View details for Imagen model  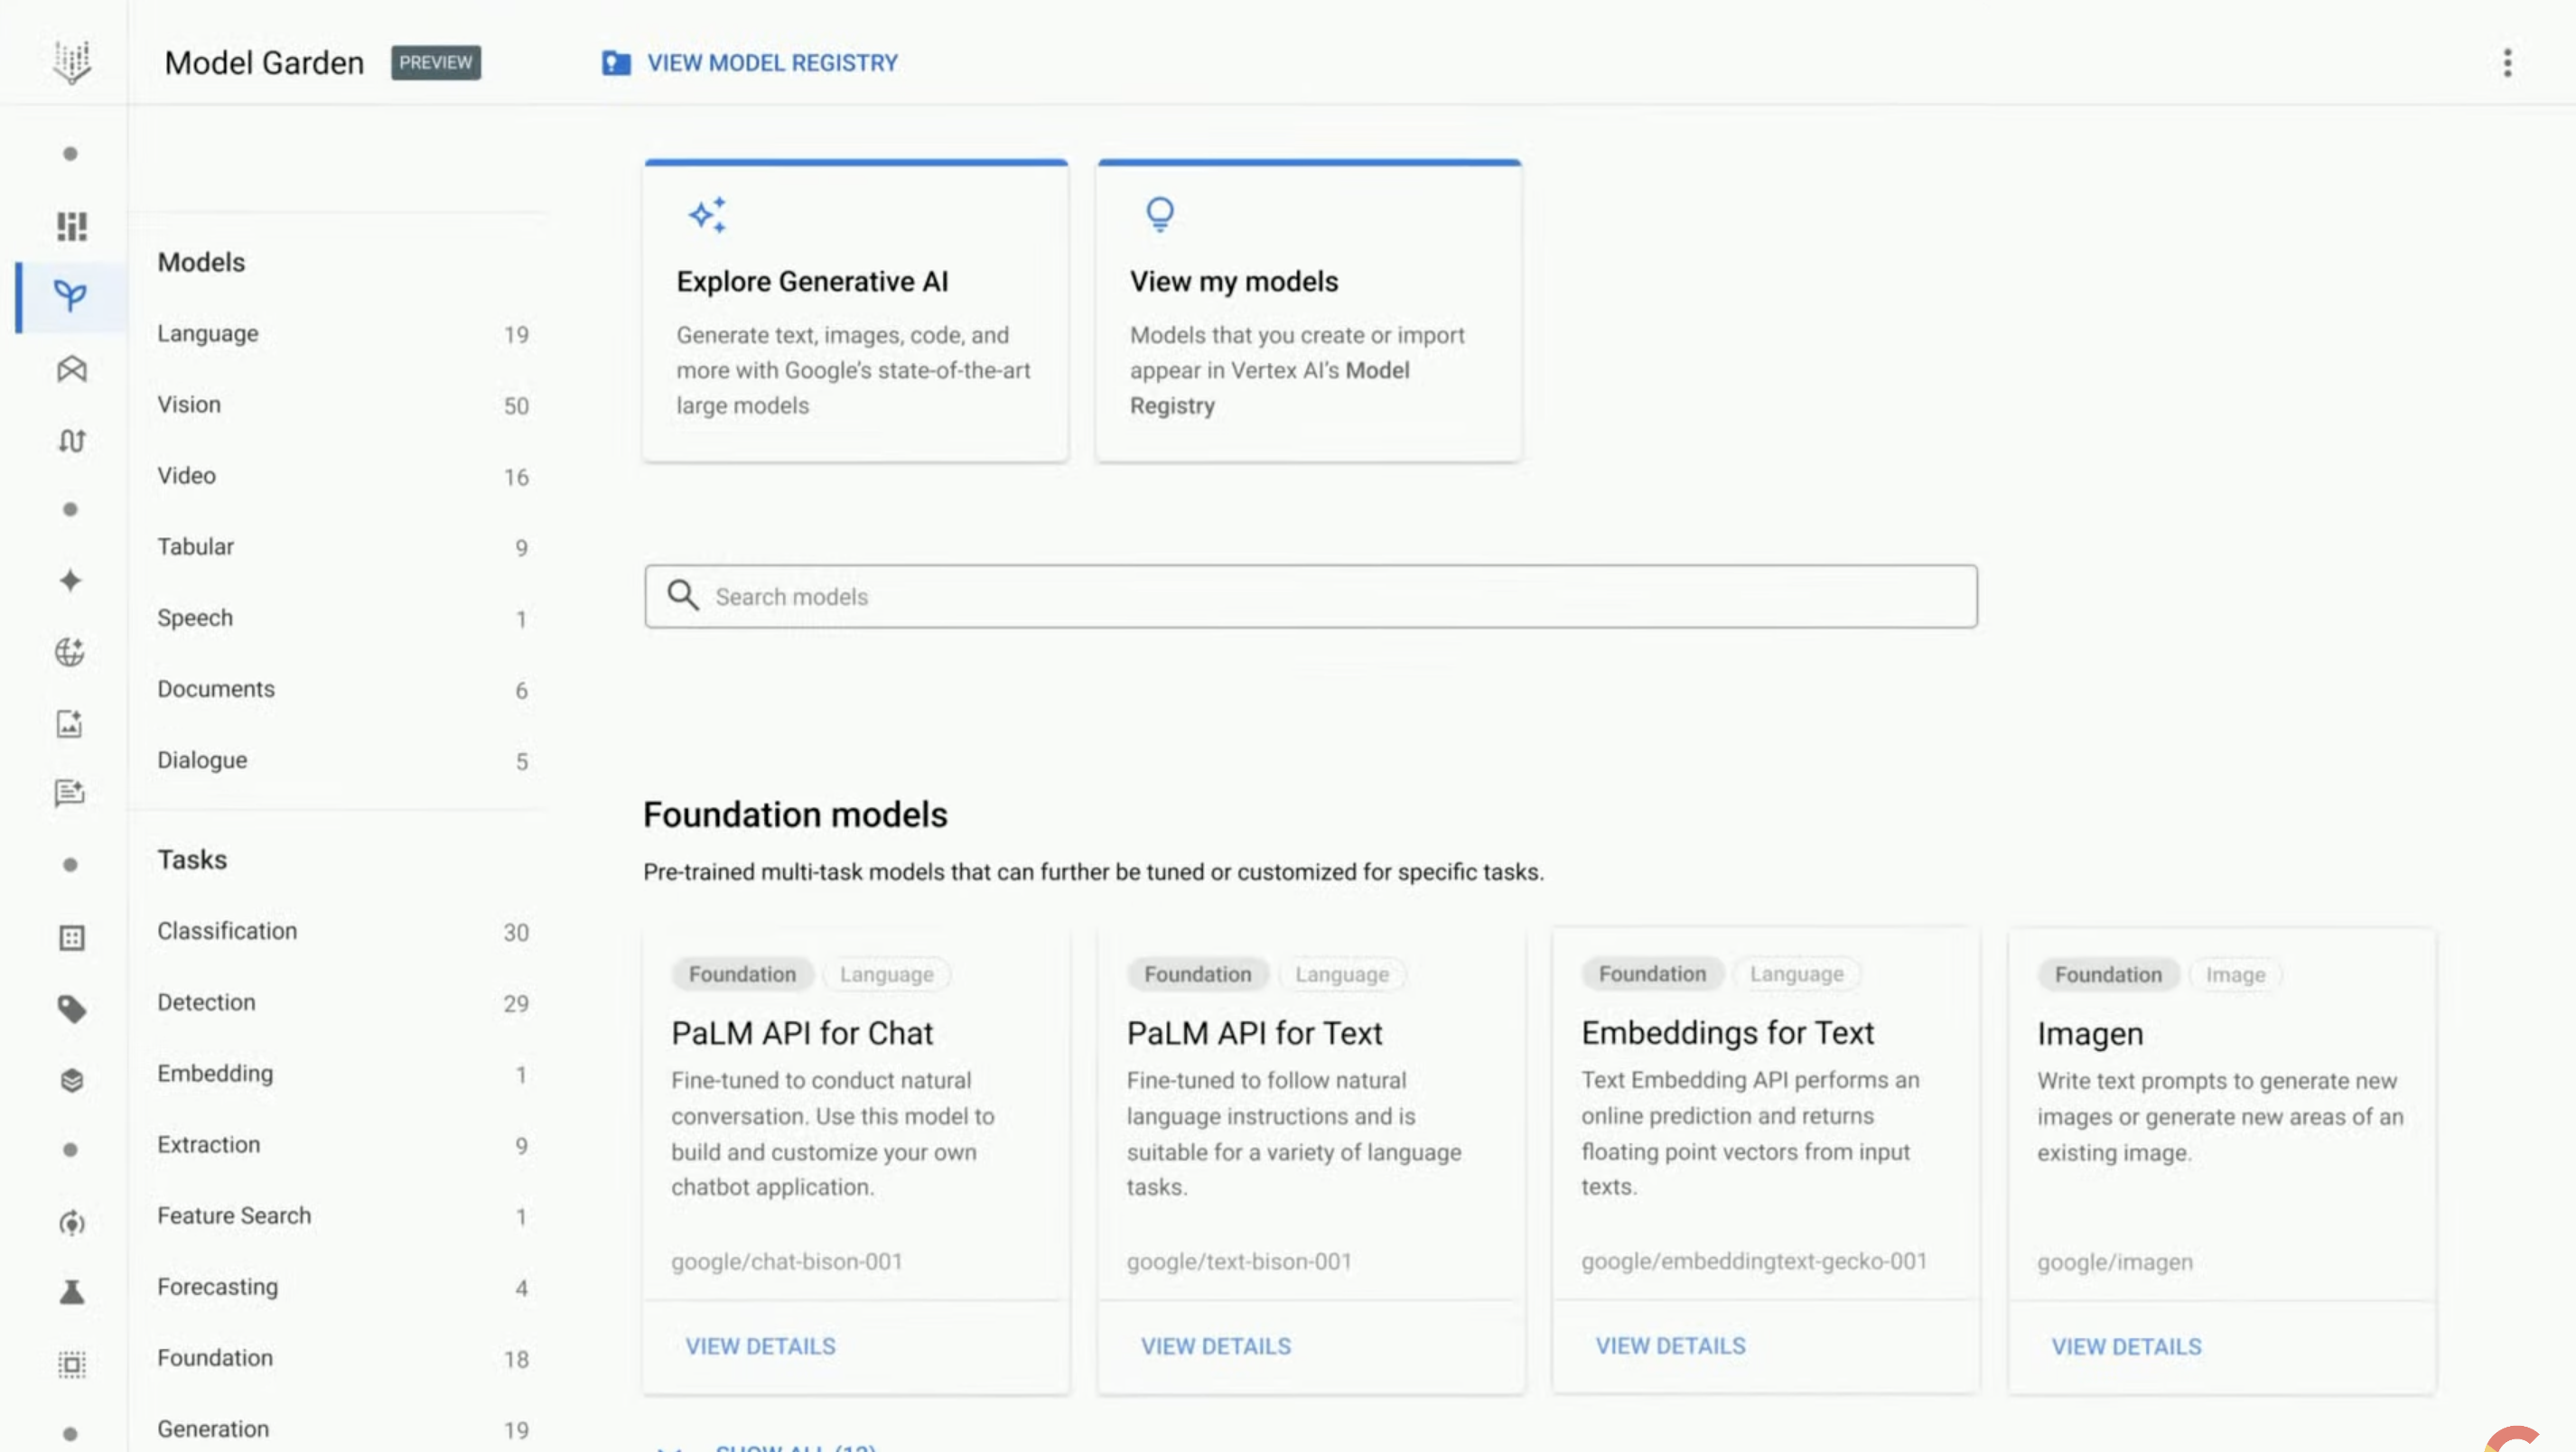click(2126, 1347)
